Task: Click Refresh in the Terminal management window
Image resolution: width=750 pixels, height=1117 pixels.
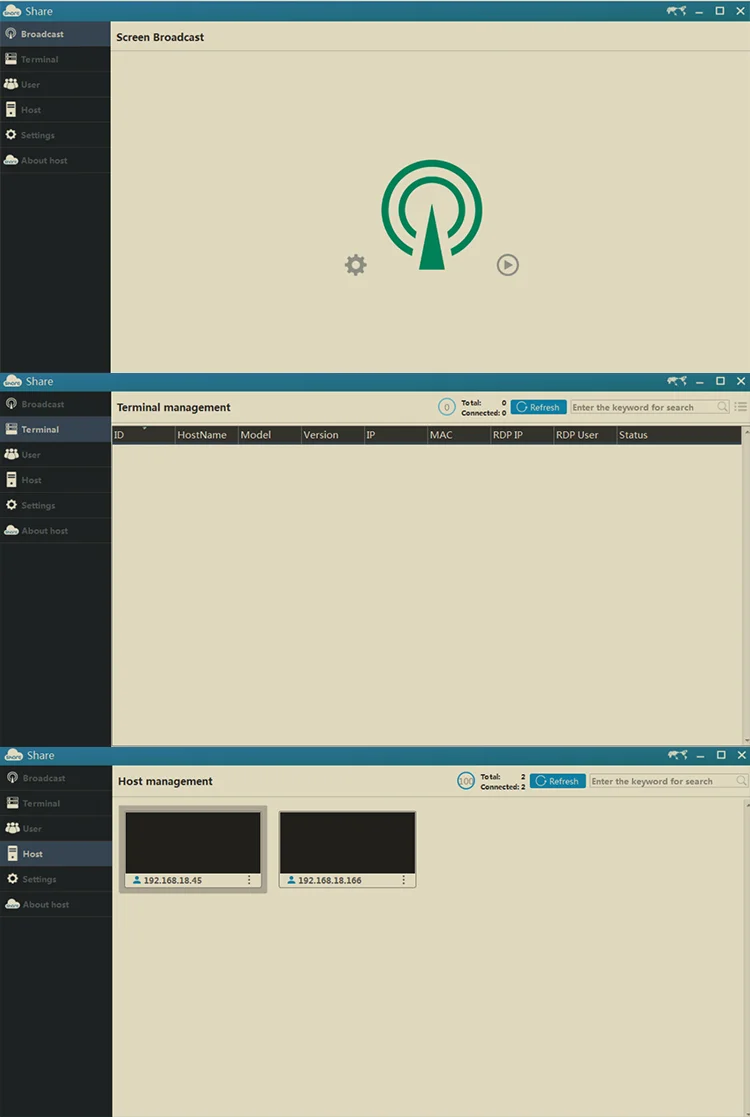Action: tap(538, 407)
